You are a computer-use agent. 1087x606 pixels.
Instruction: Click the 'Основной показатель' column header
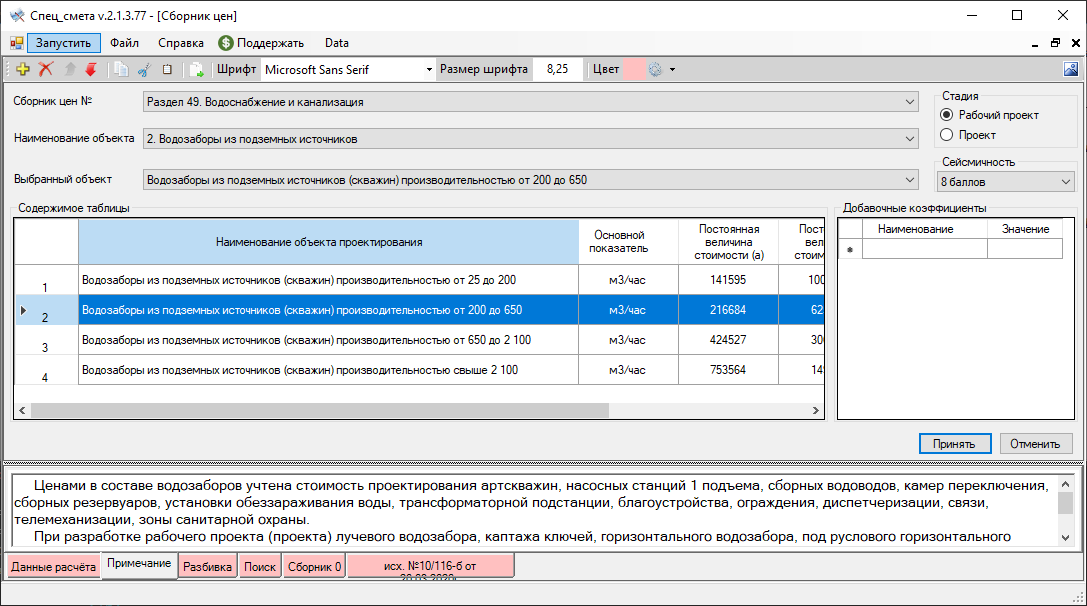coord(629,242)
